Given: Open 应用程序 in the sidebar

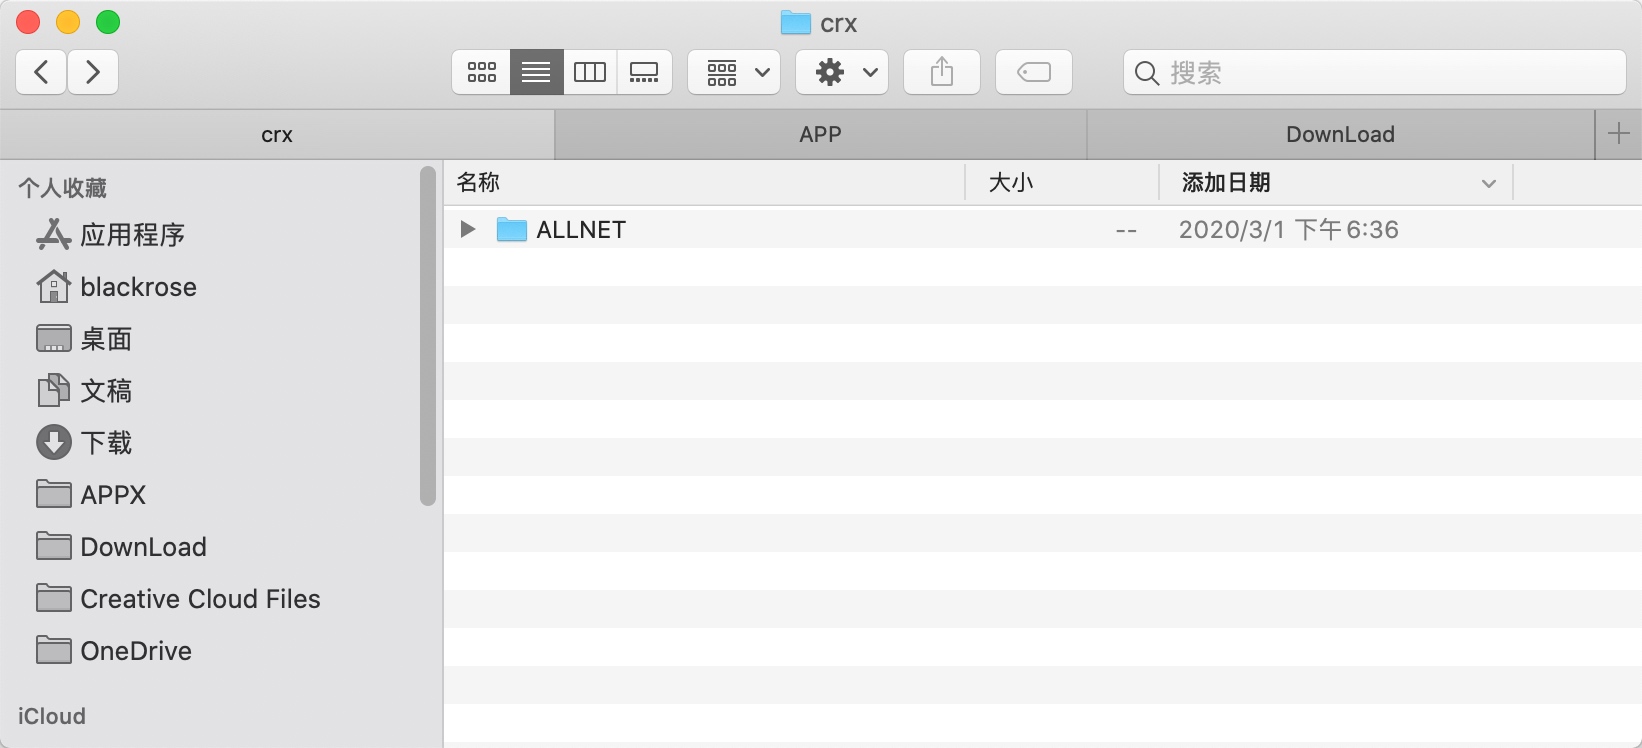Looking at the screenshot, I should (x=132, y=235).
